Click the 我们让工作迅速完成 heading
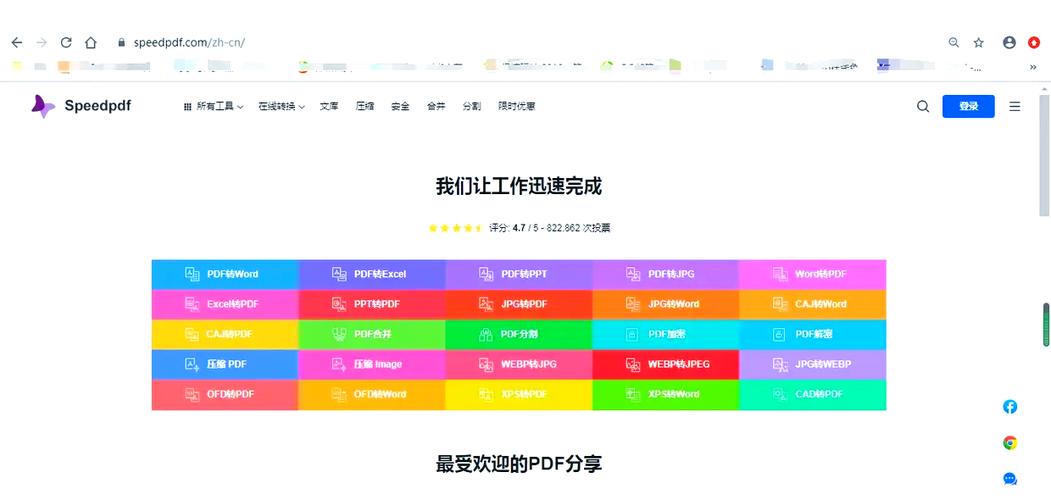 519,186
